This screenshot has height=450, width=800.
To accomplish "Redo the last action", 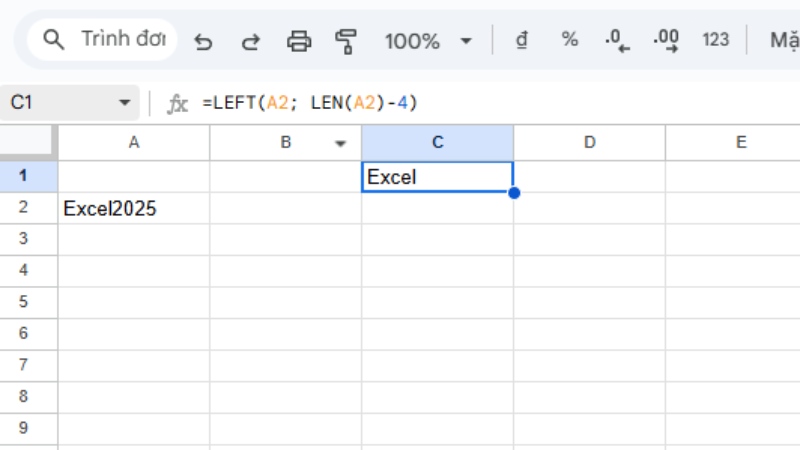I will click(x=251, y=41).
